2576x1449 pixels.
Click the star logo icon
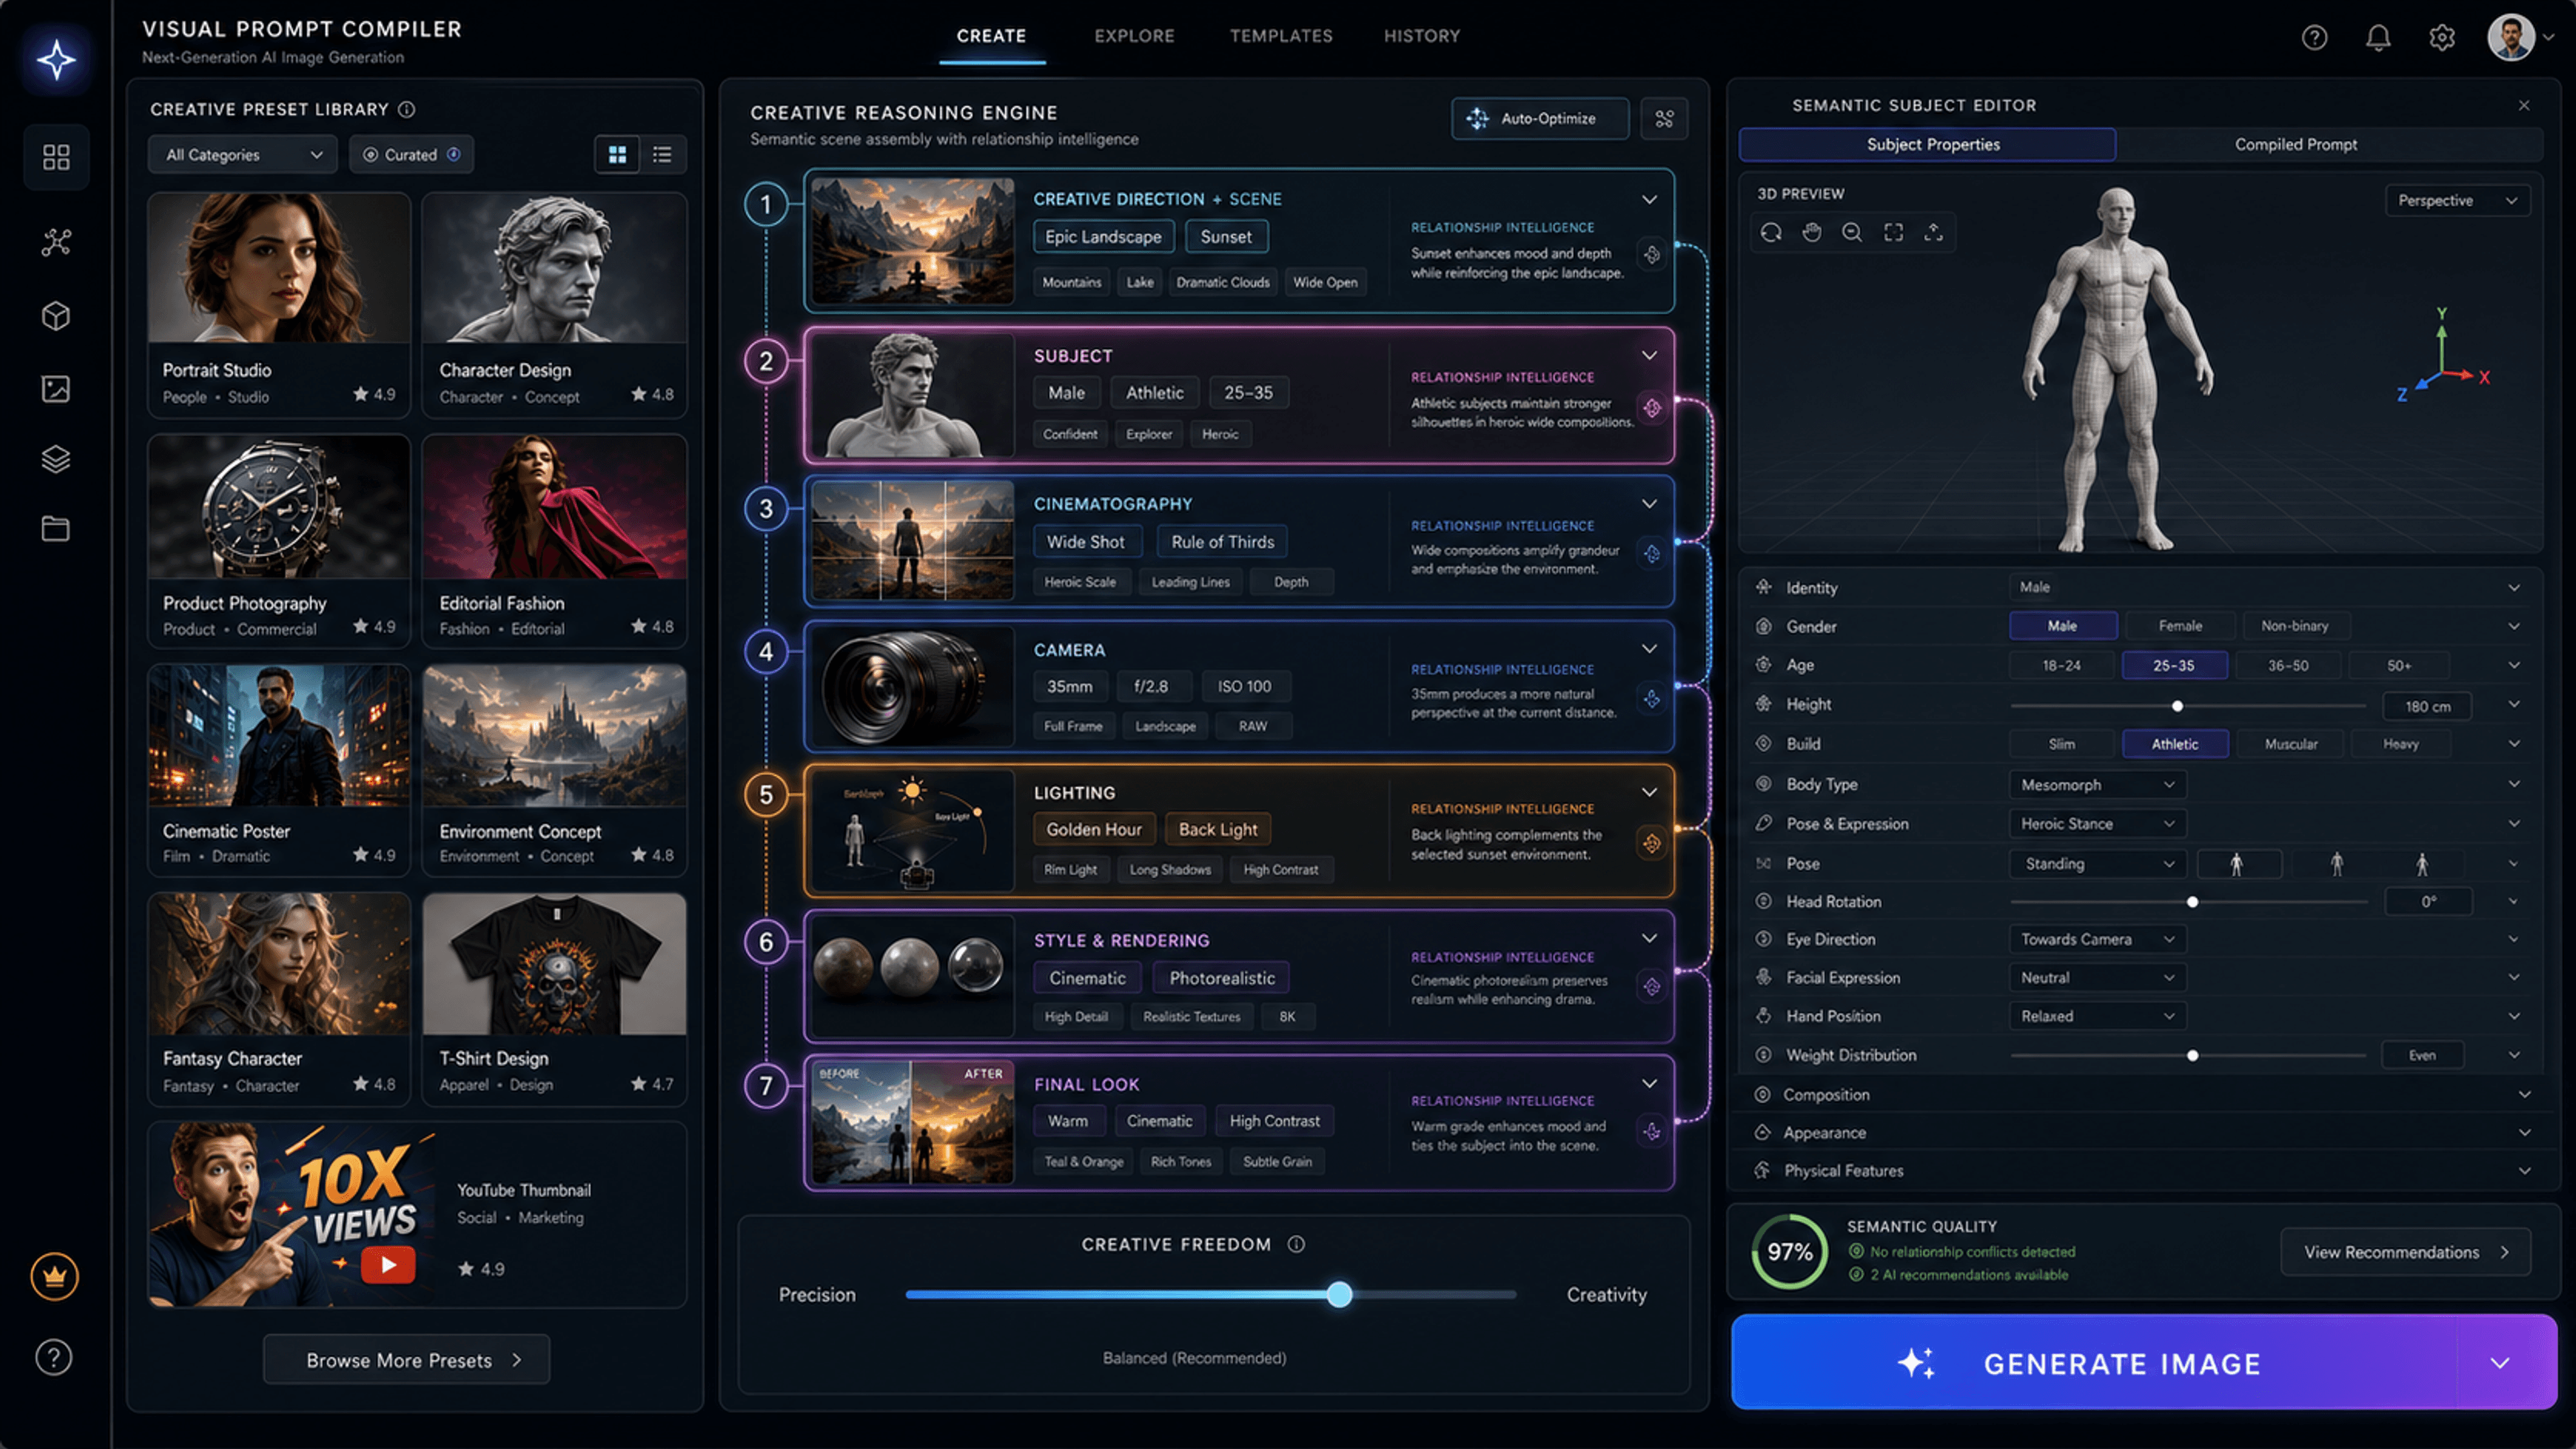pyautogui.click(x=56, y=60)
